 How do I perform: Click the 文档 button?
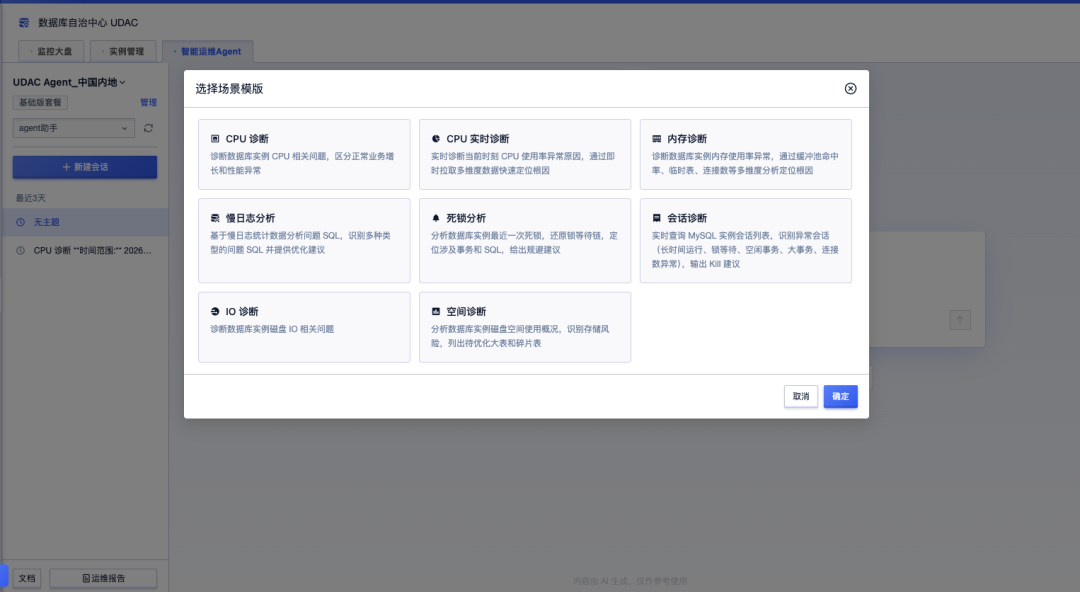(27, 578)
